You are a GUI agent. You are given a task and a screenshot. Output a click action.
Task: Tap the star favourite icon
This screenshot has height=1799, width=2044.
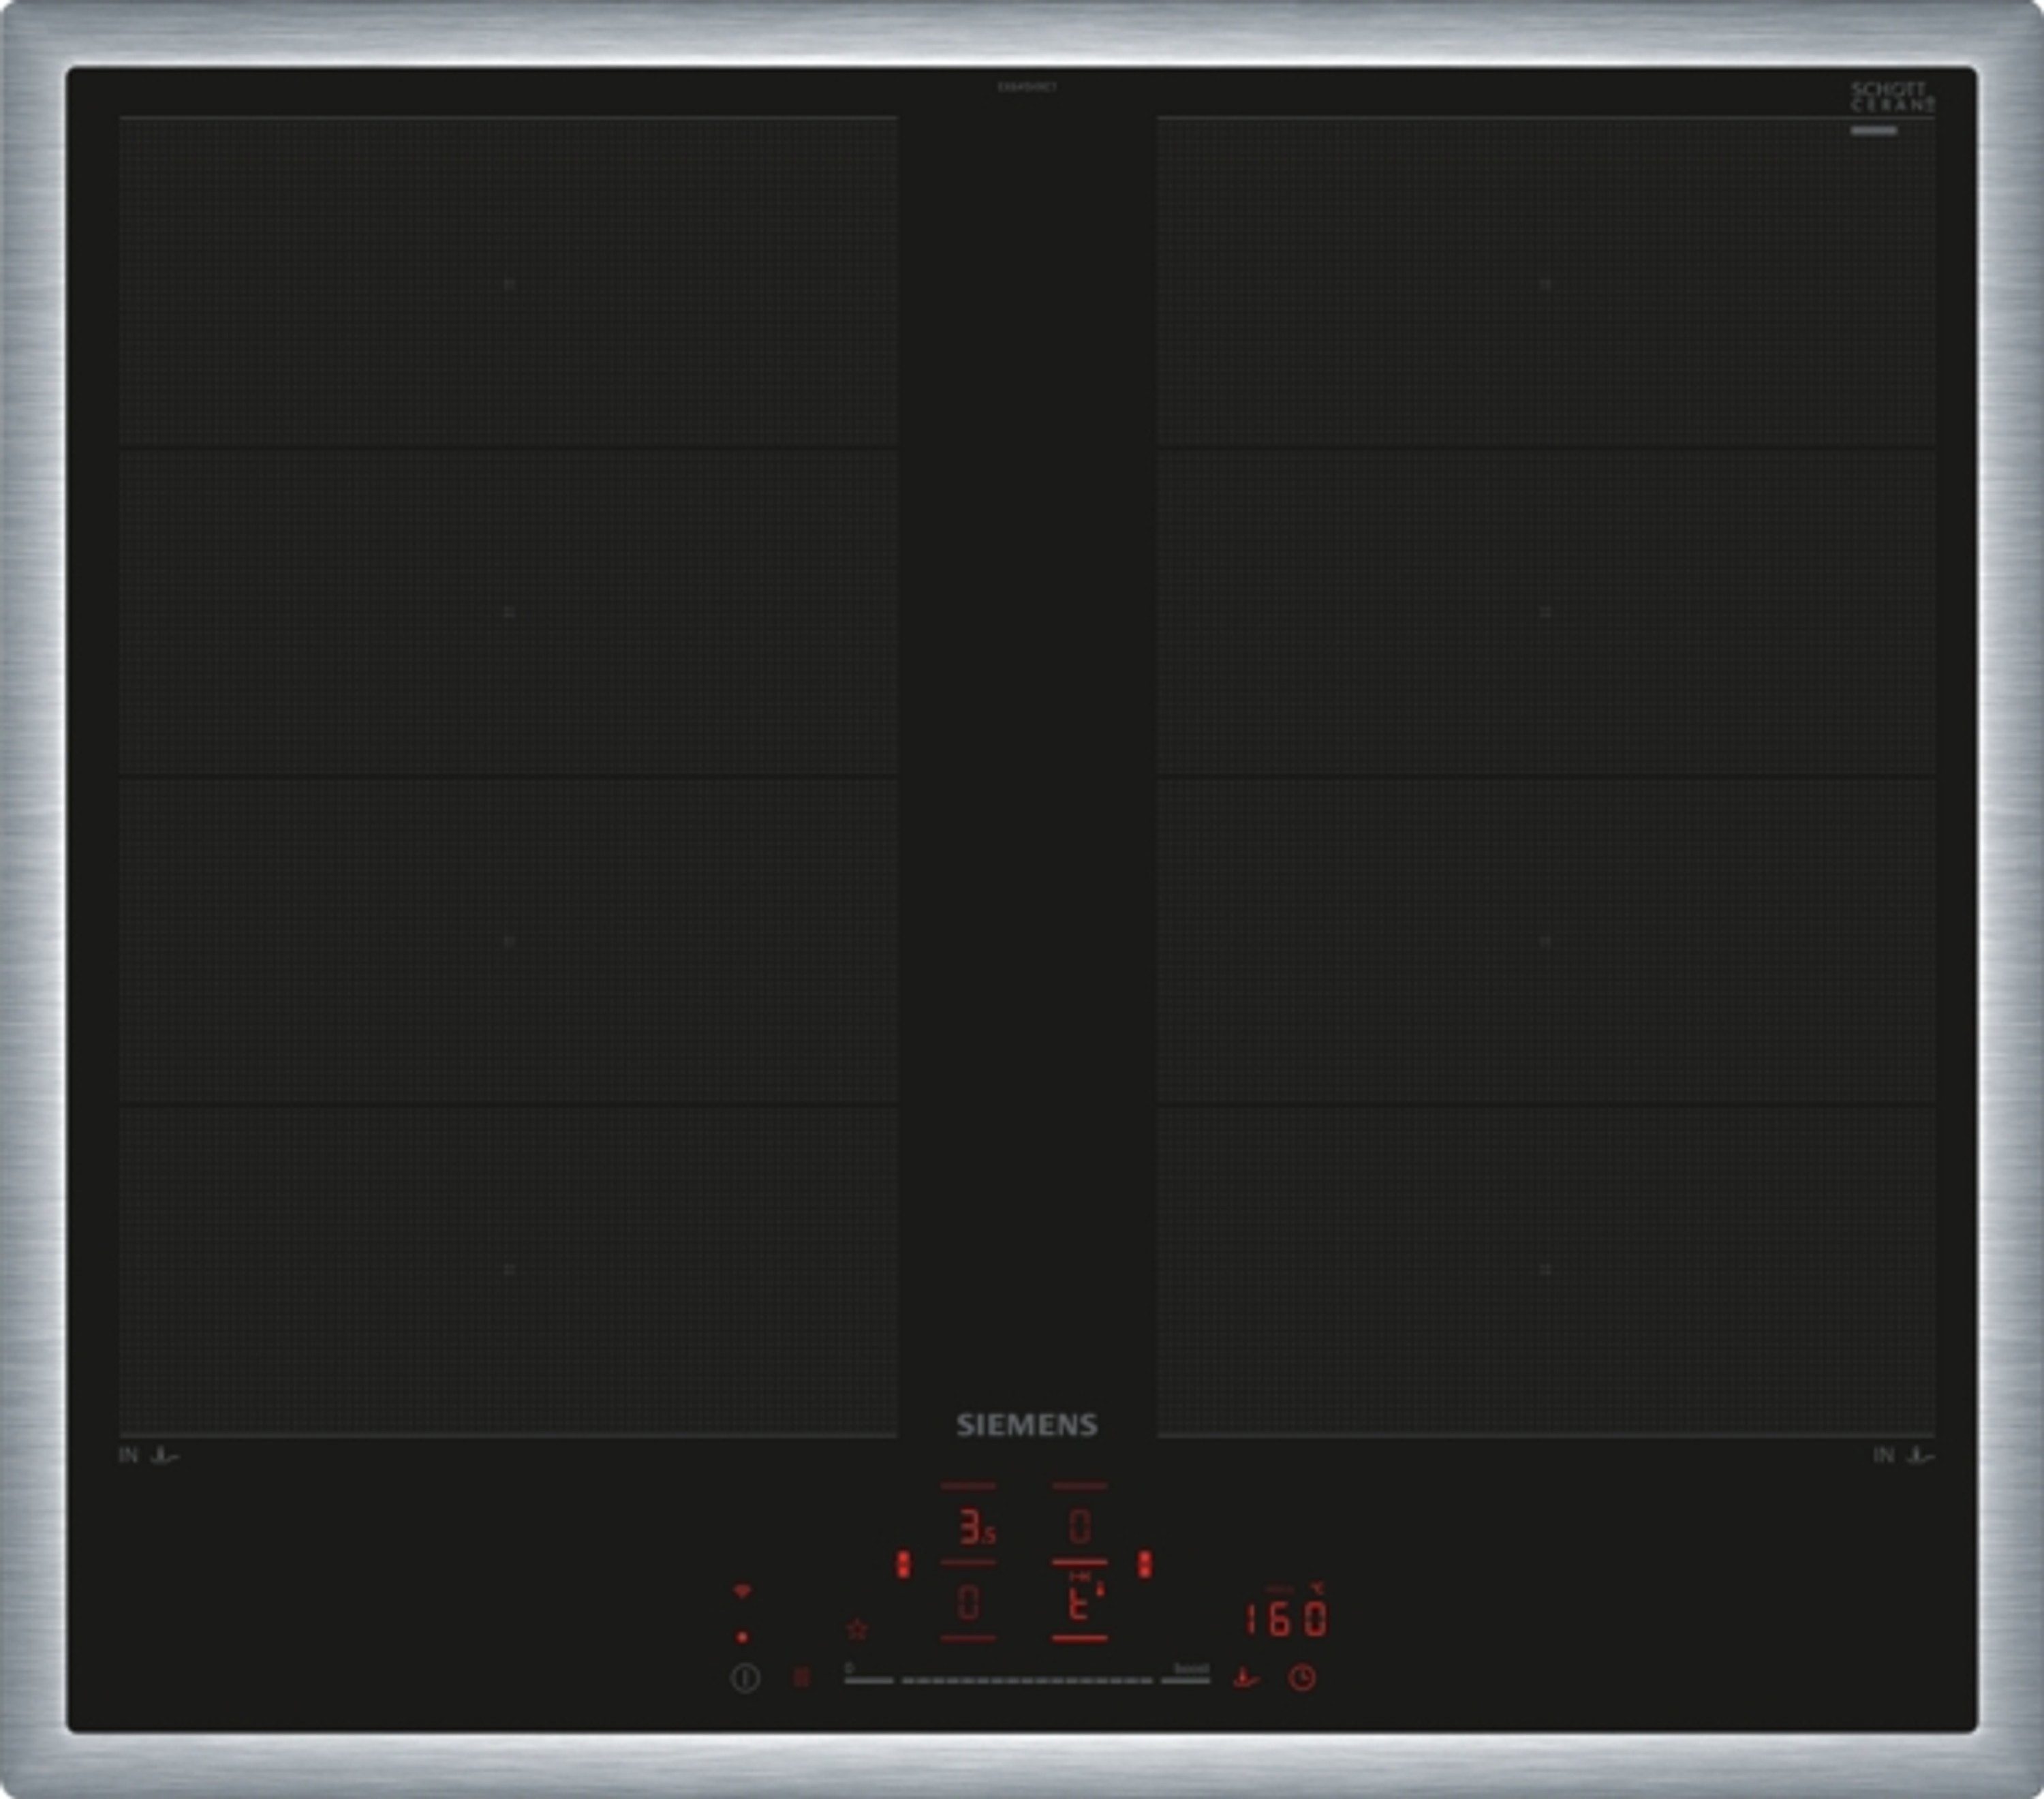[x=857, y=1629]
